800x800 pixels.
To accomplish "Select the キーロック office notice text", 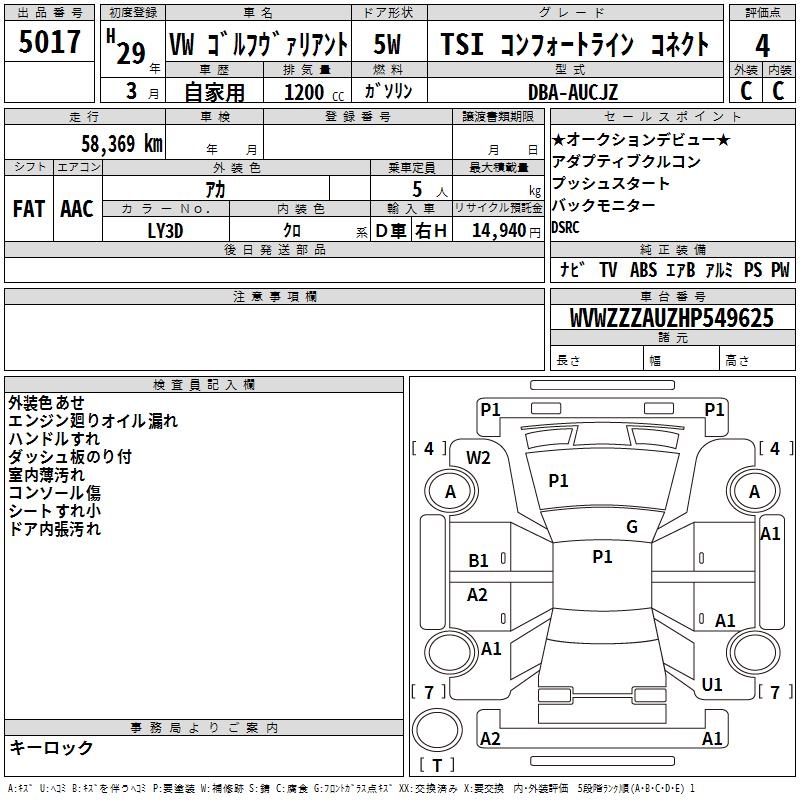I will coord(51,747).
